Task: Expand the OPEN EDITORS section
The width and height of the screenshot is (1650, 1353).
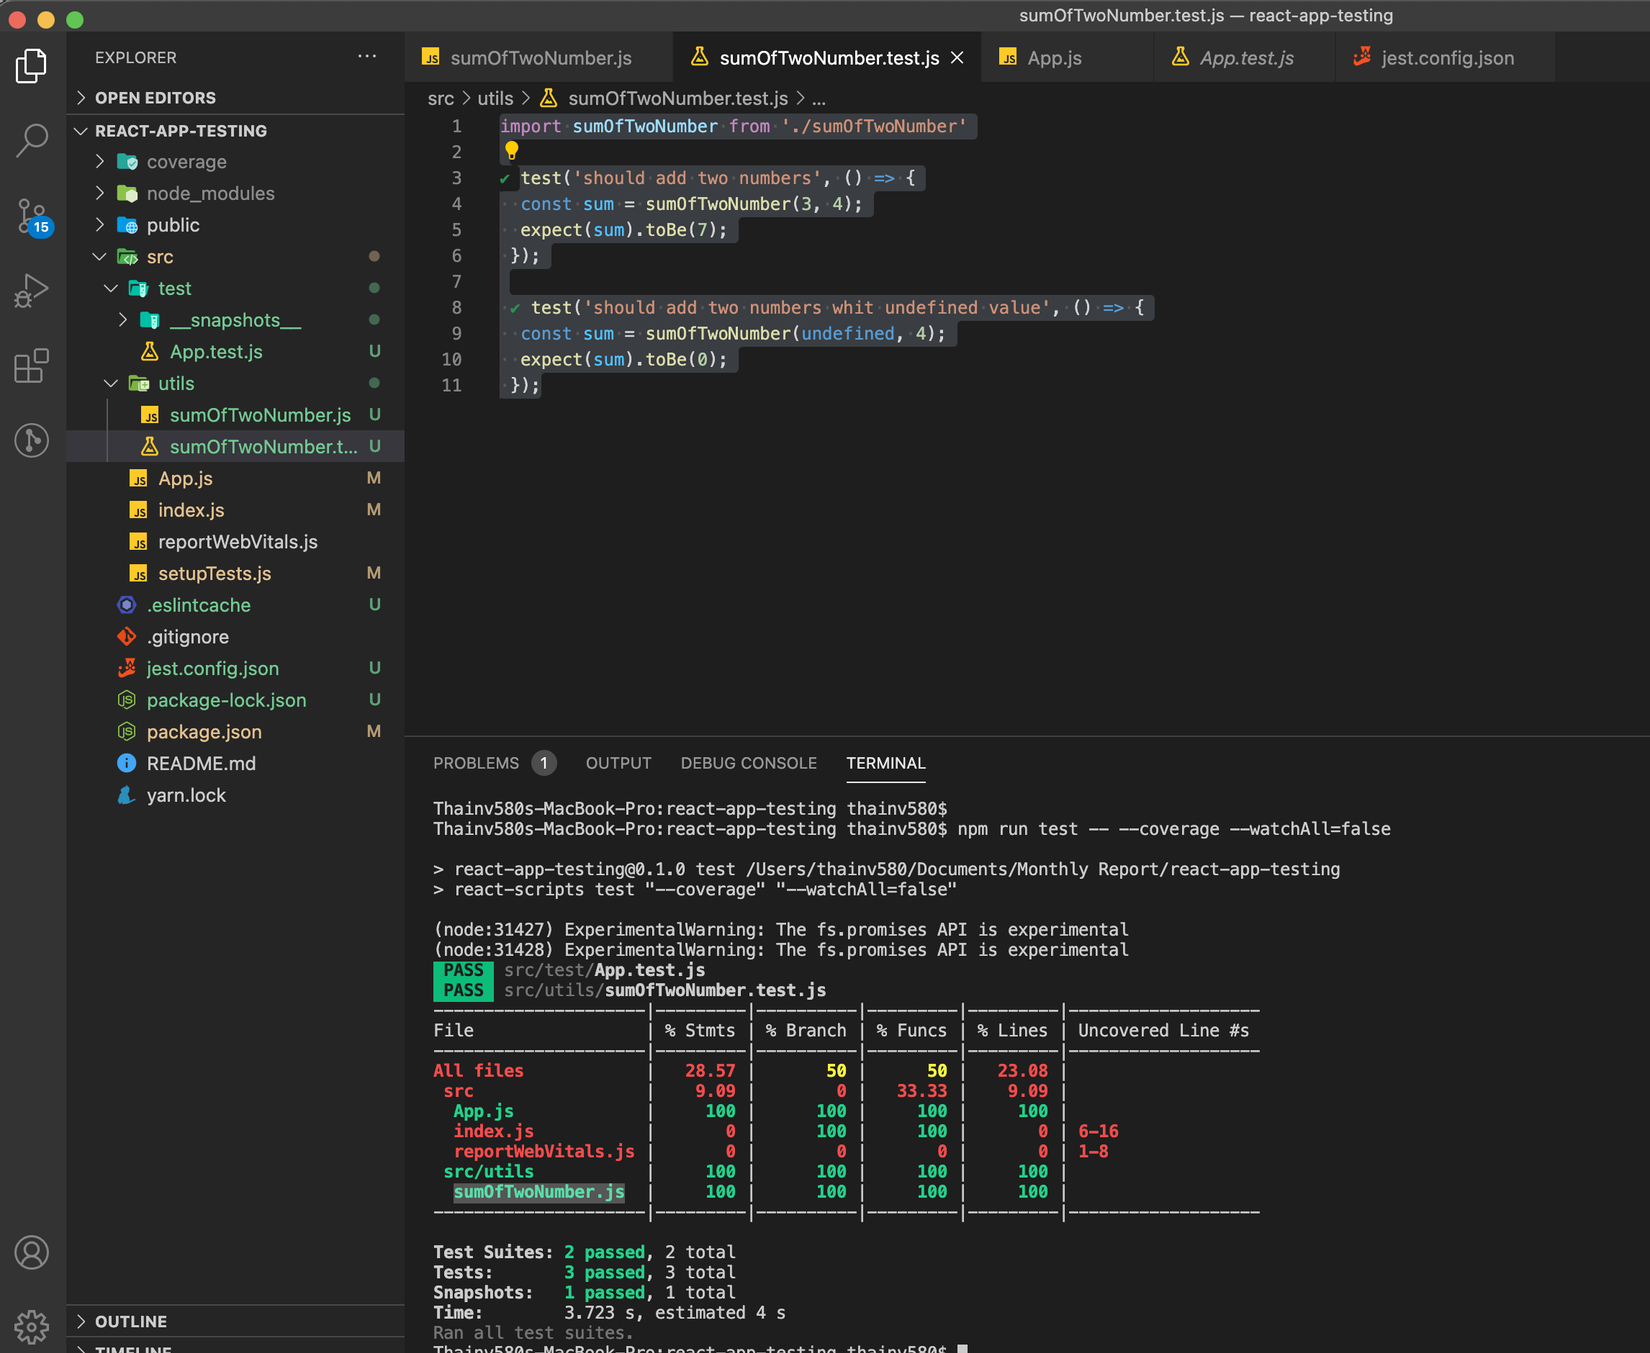Action: pyautogui.click(x=155, y=98)
